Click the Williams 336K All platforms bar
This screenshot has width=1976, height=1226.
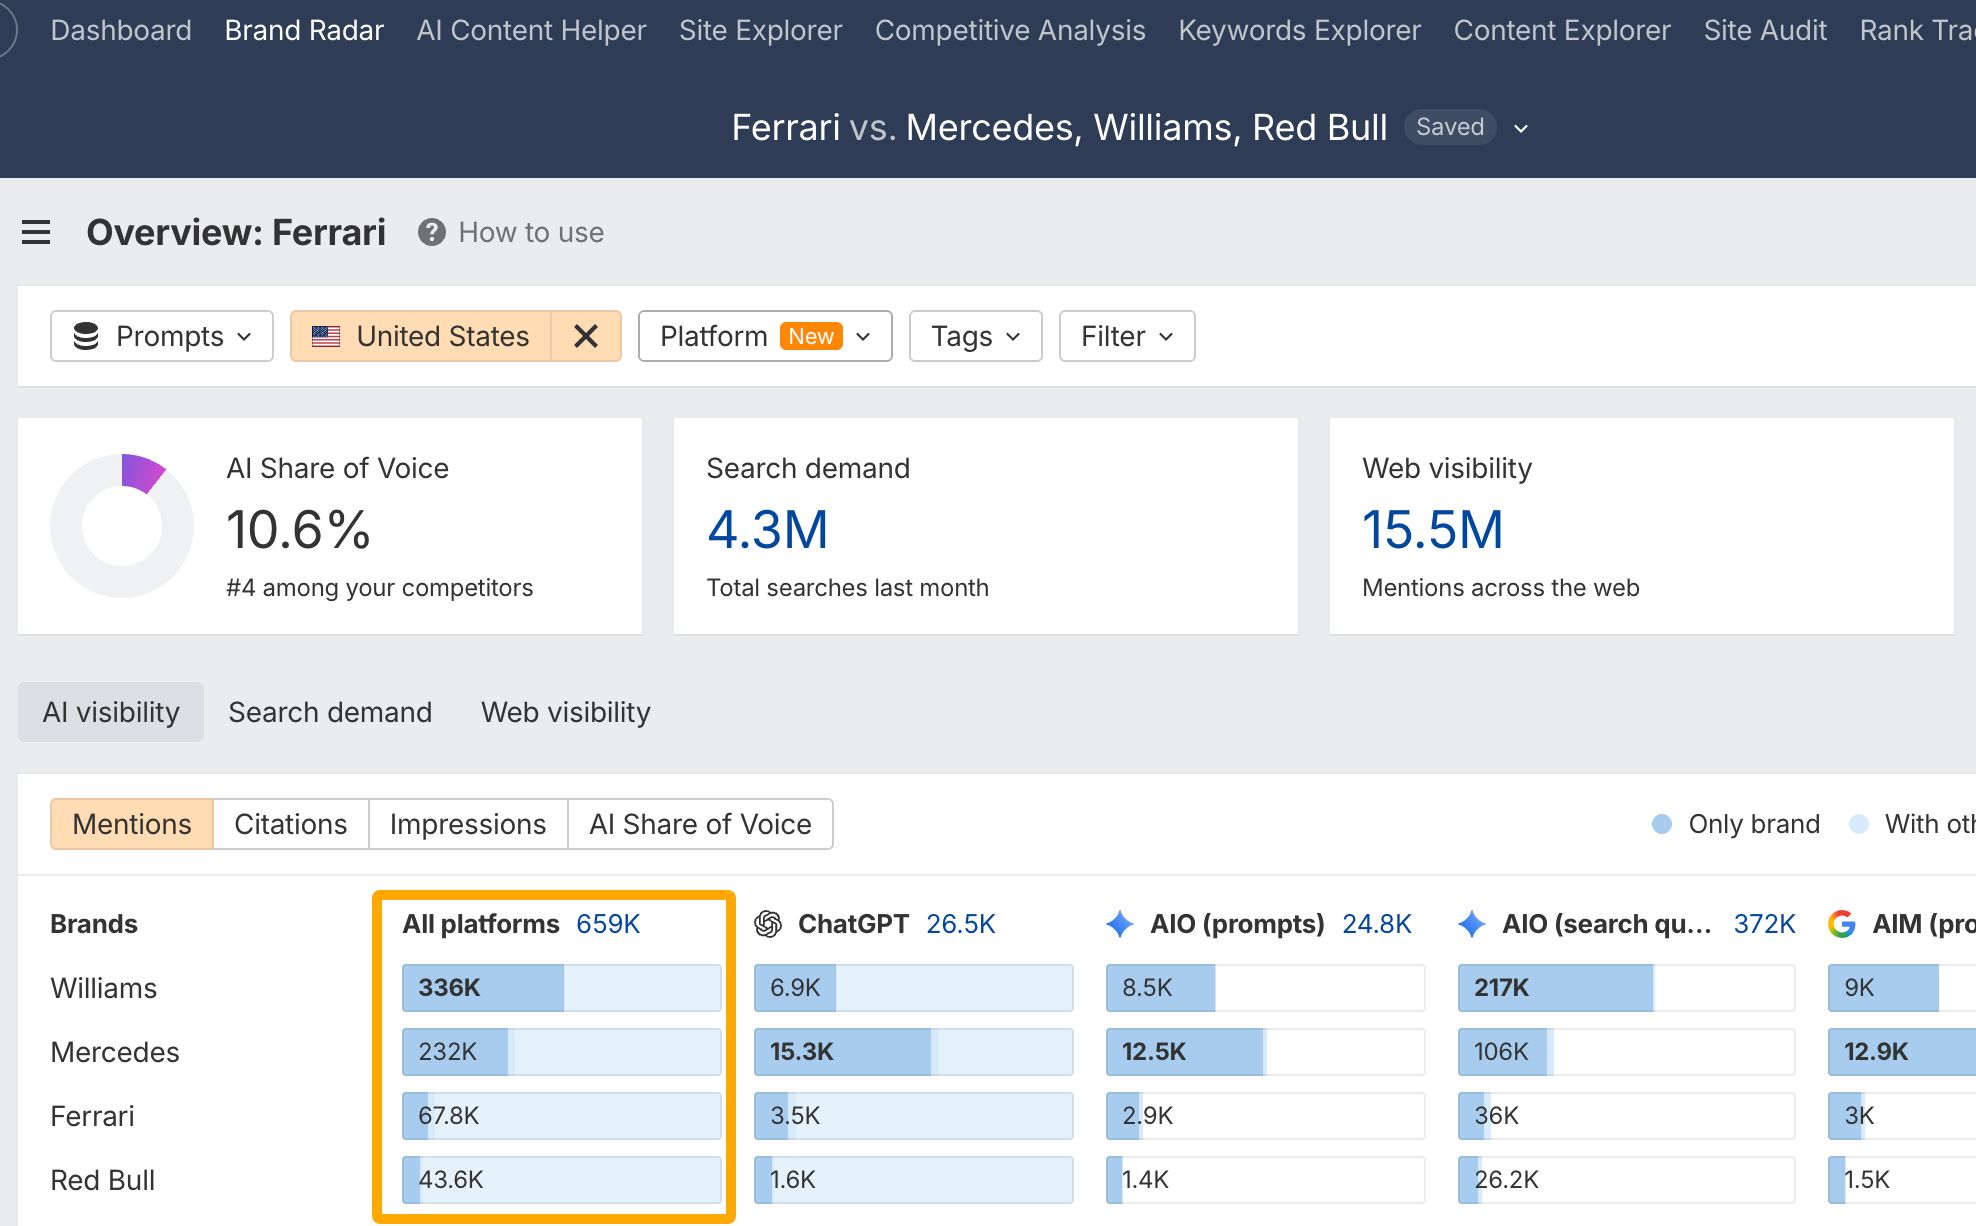click(562, 988)
